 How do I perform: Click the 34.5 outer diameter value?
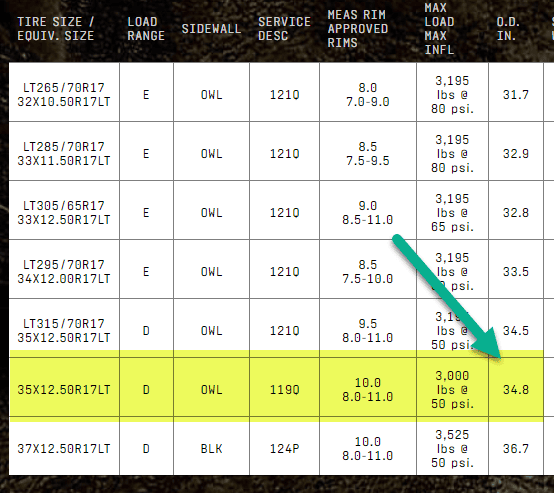[x=516, y=331]
